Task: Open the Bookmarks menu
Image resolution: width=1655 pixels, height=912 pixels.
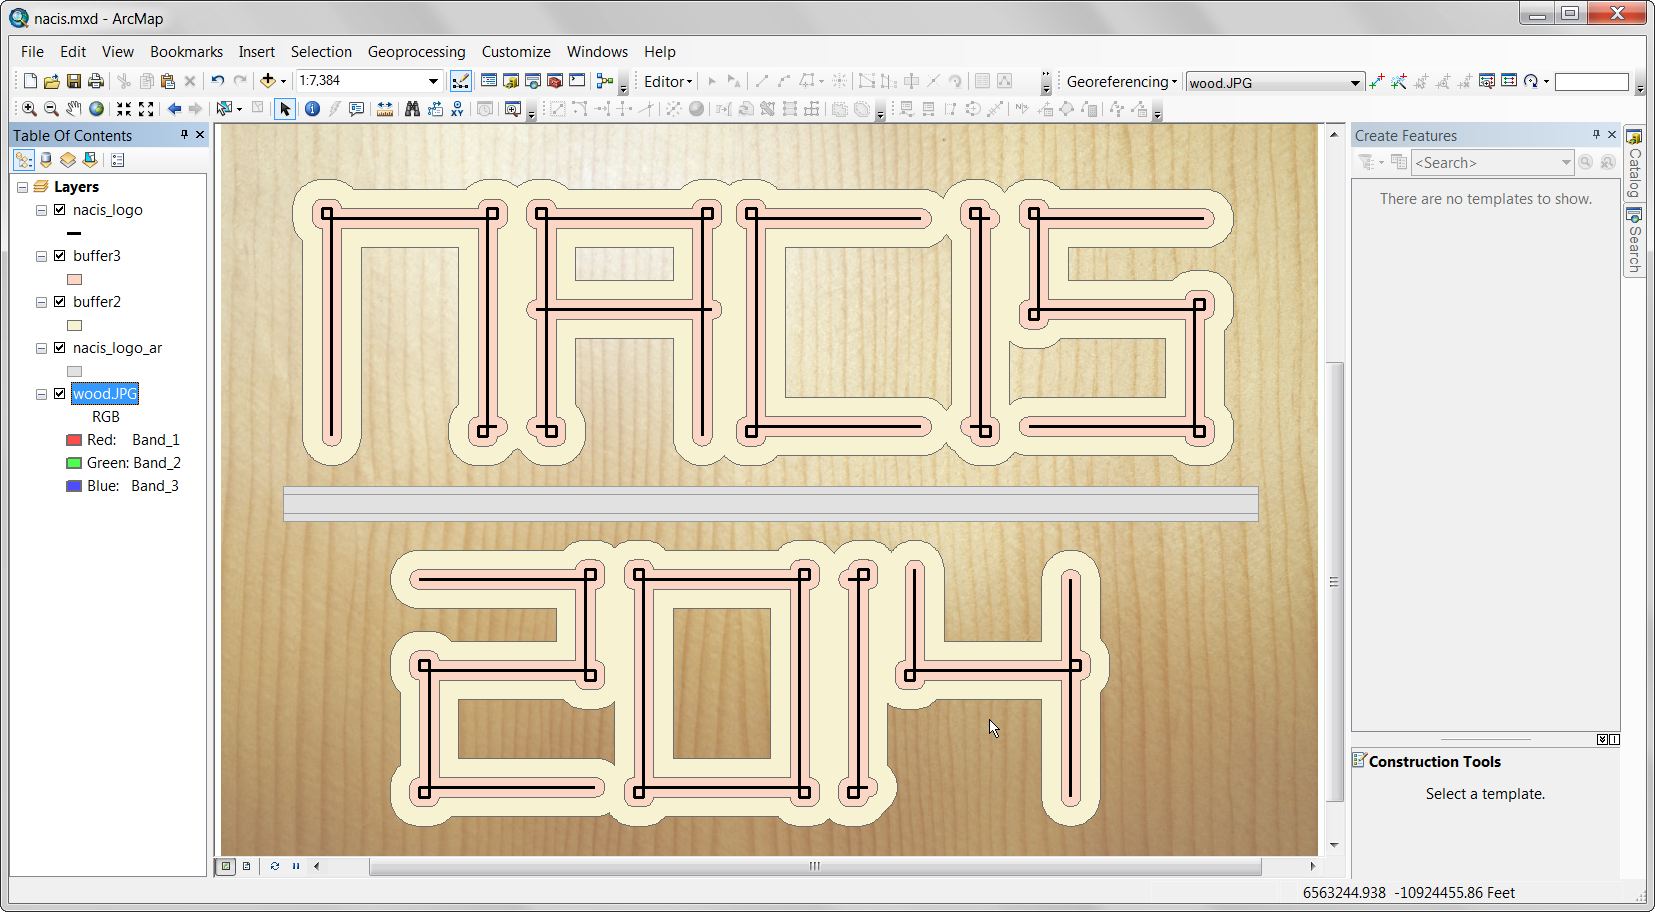Action: coord(186,52)
